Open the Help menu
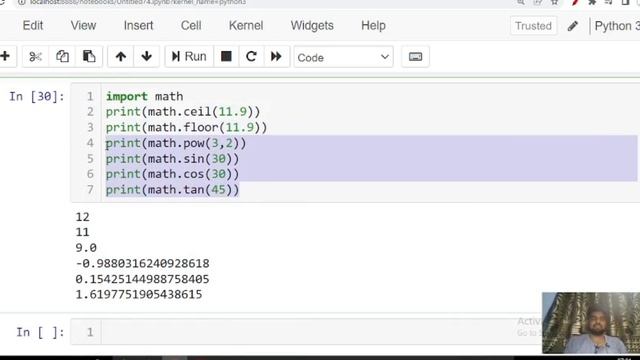640x360 pixels. point(373,26)
